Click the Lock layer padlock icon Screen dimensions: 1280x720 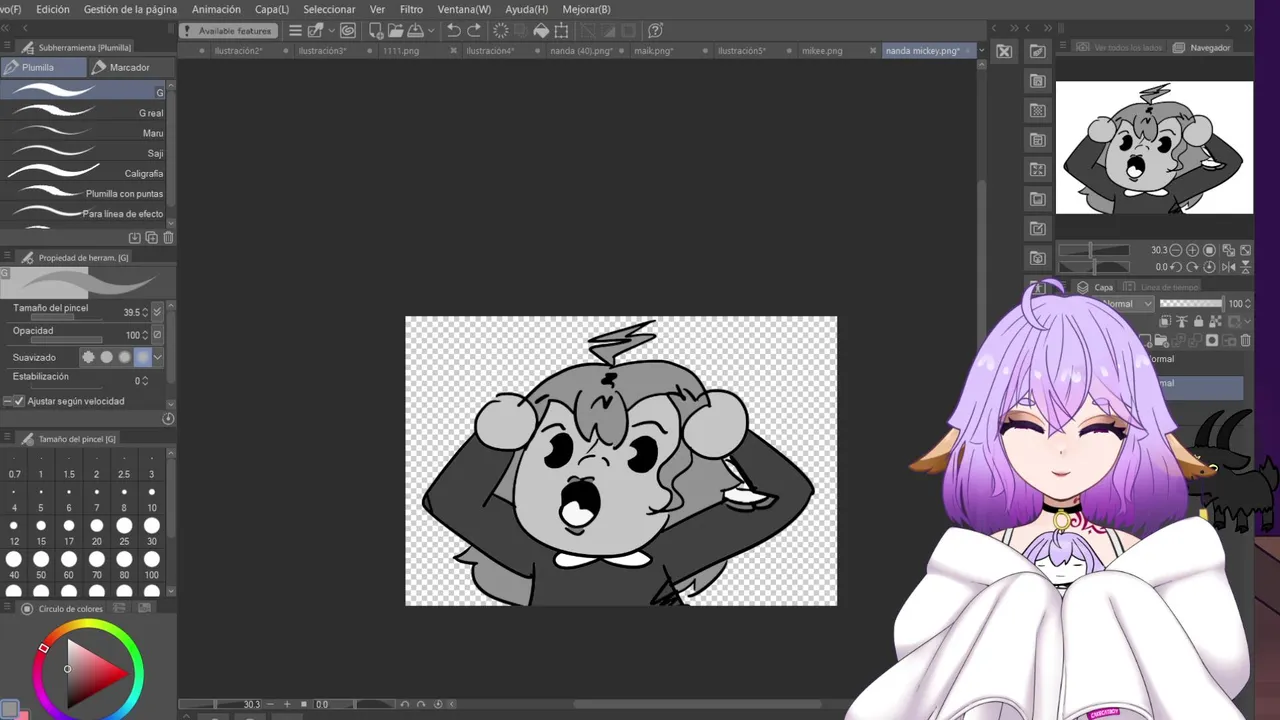(1198, 321)
